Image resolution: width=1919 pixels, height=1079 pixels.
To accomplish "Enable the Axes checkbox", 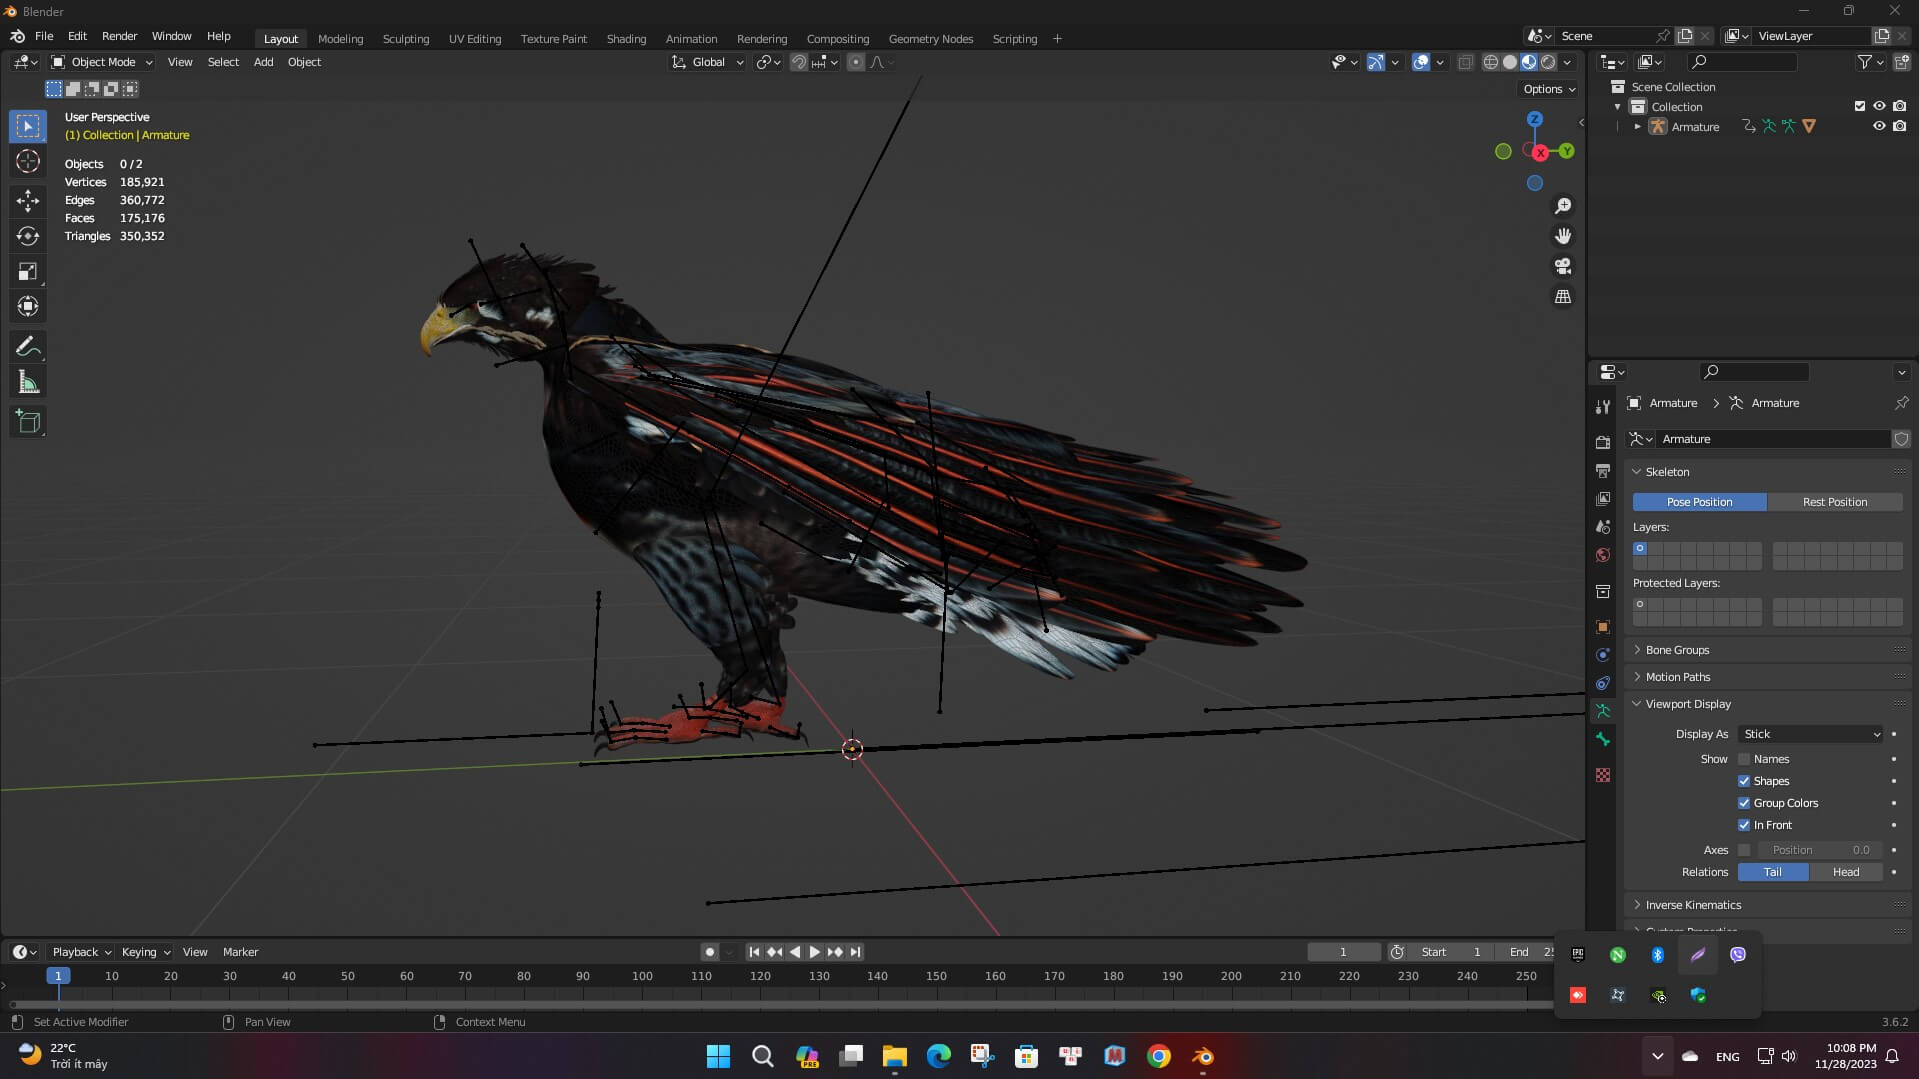I will click(x=1744, y=850).
